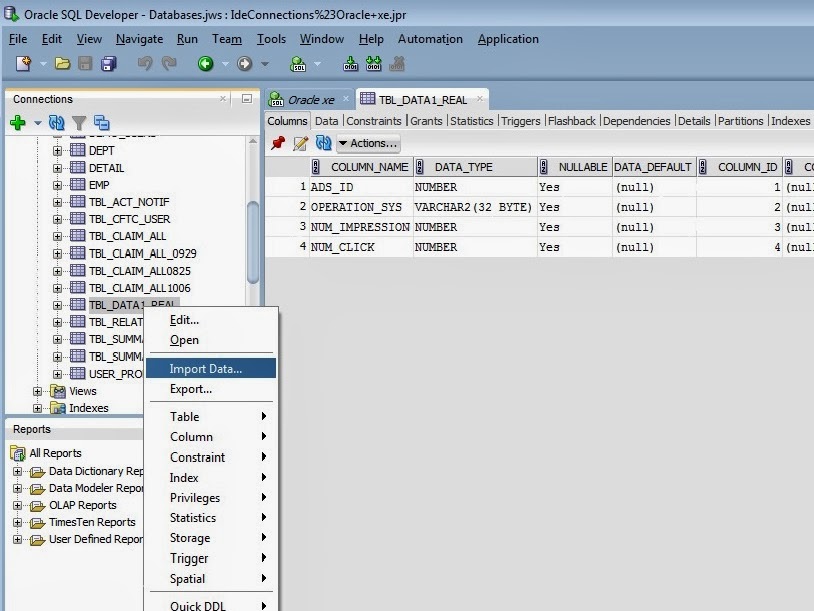Click the green plus New Connection icon

coord(18,123)
